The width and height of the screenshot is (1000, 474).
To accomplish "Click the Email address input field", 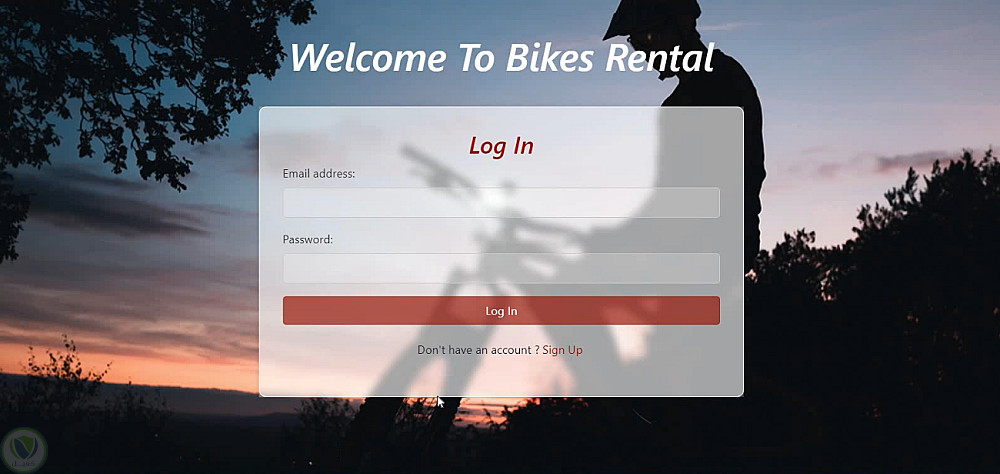I will (x=501, y=202).
